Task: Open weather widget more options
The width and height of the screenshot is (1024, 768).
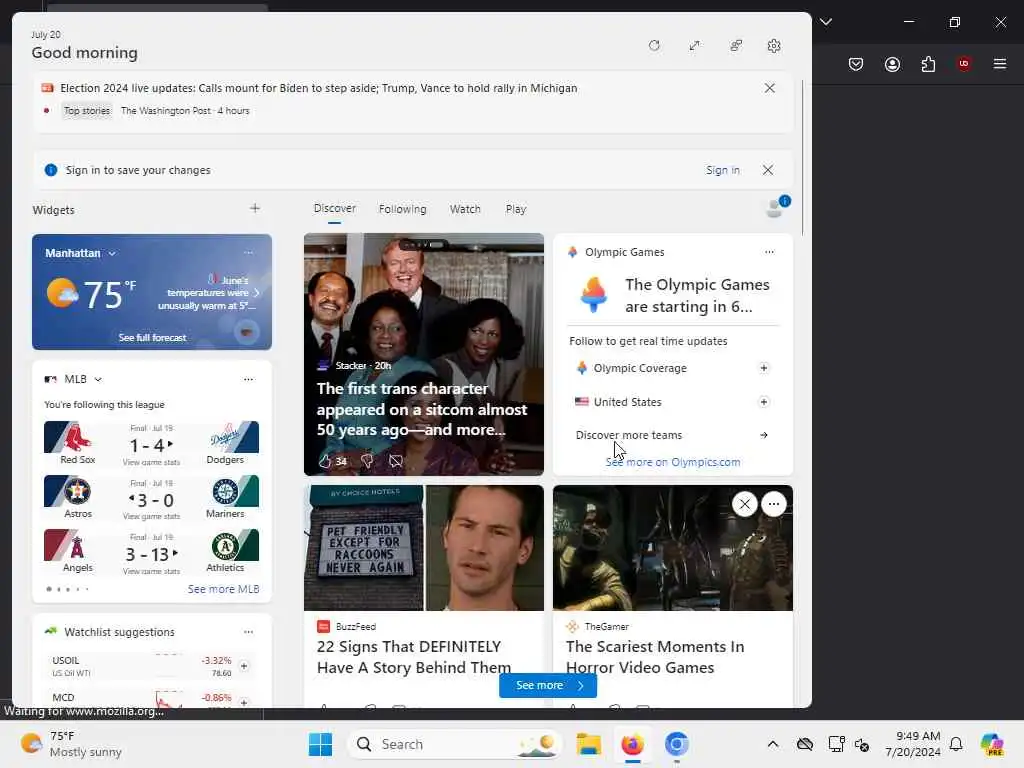Action: (x=248, y=253)
